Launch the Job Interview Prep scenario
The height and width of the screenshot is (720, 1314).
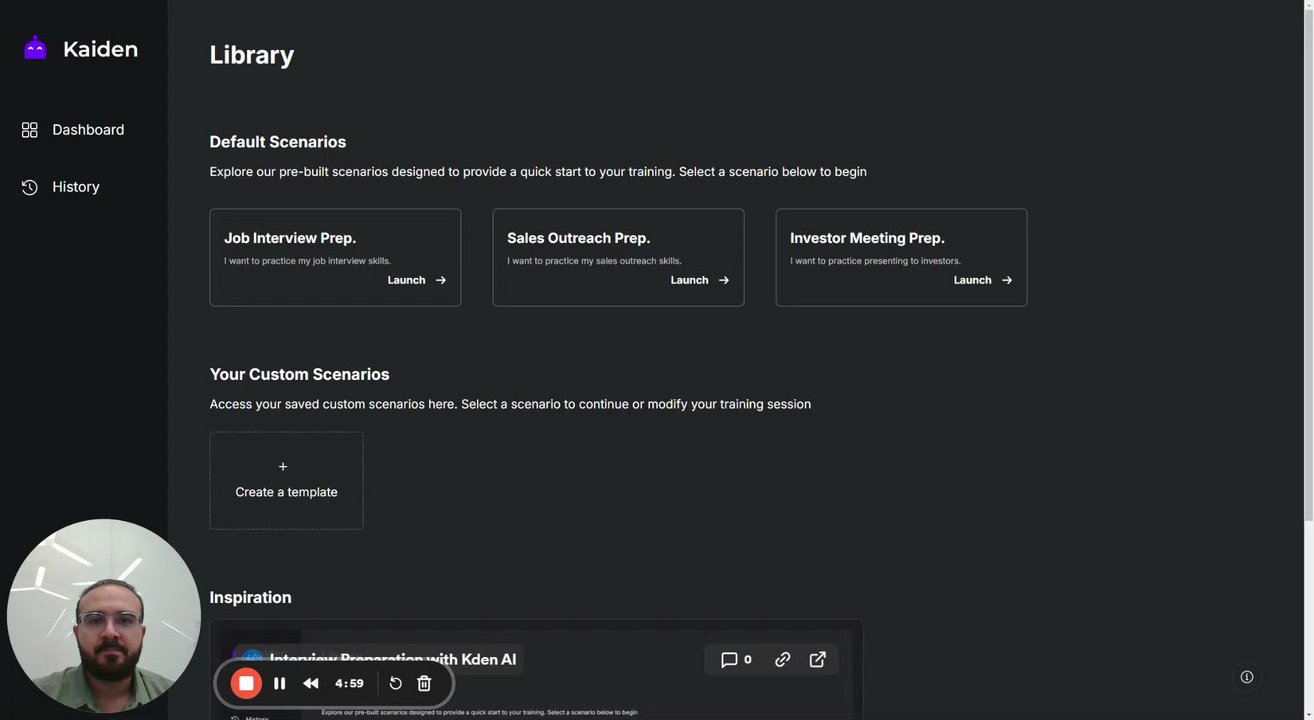(416, 280)
